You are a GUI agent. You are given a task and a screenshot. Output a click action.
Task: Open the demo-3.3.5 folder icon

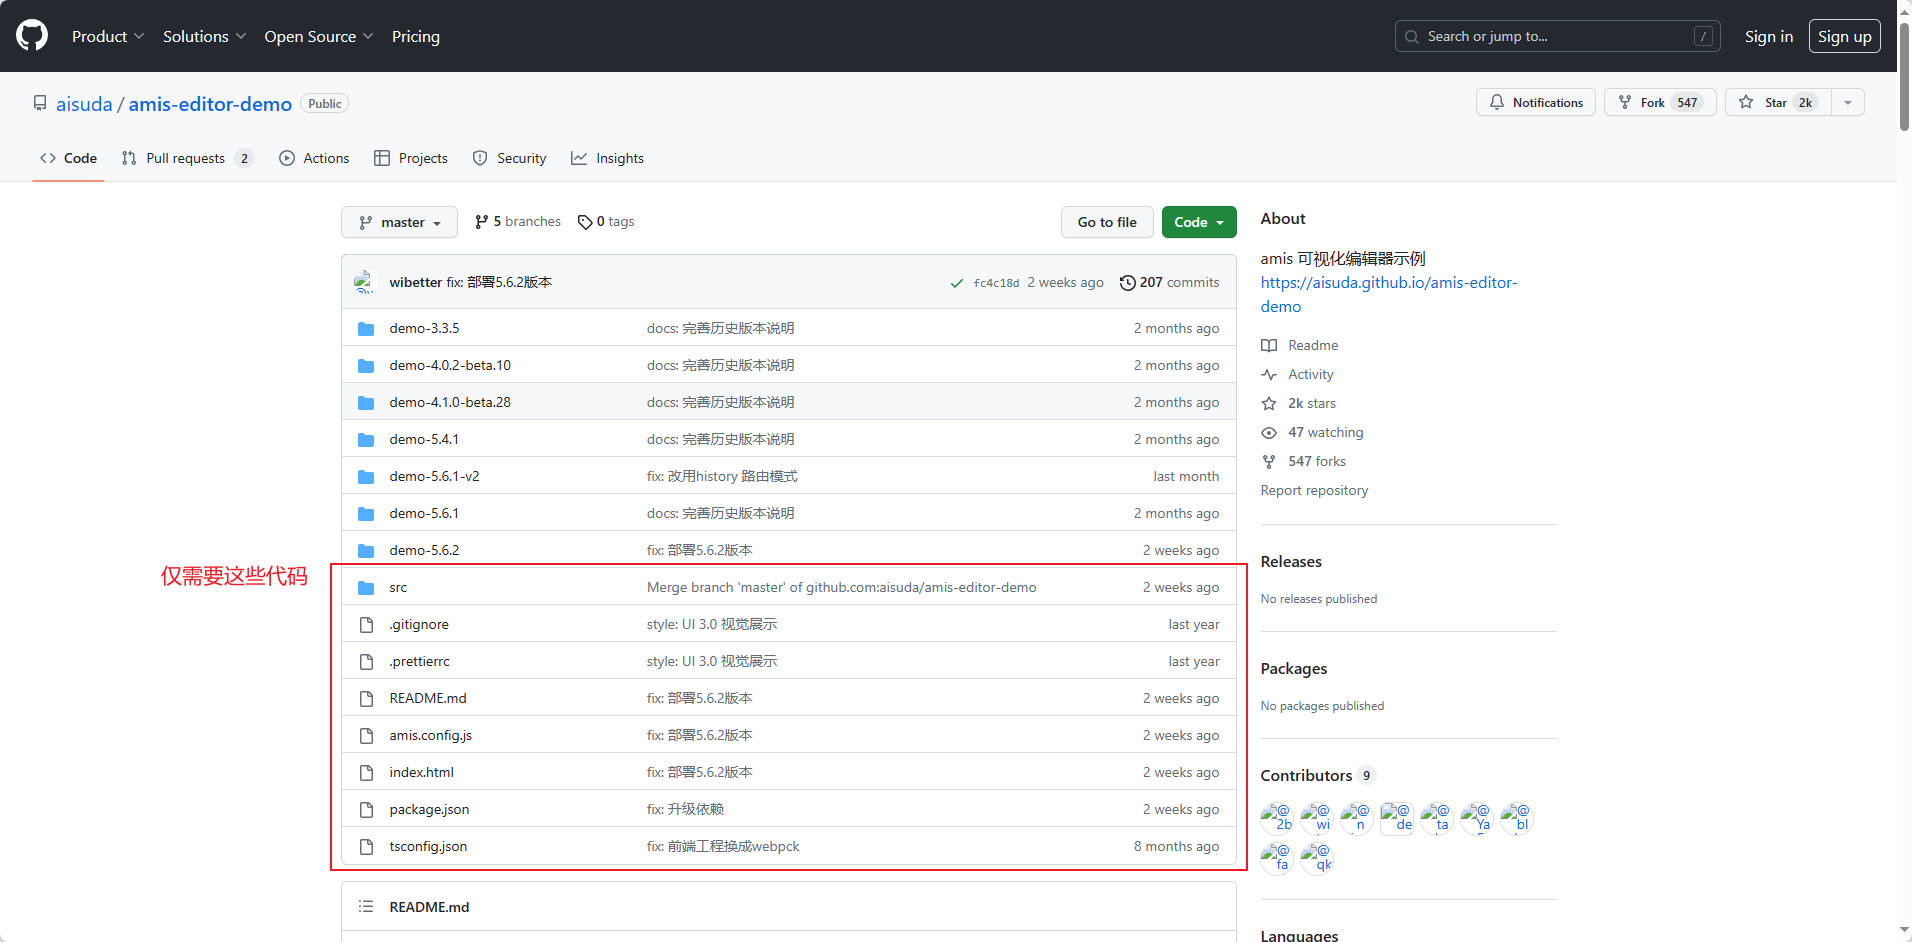tap(366, 328)
